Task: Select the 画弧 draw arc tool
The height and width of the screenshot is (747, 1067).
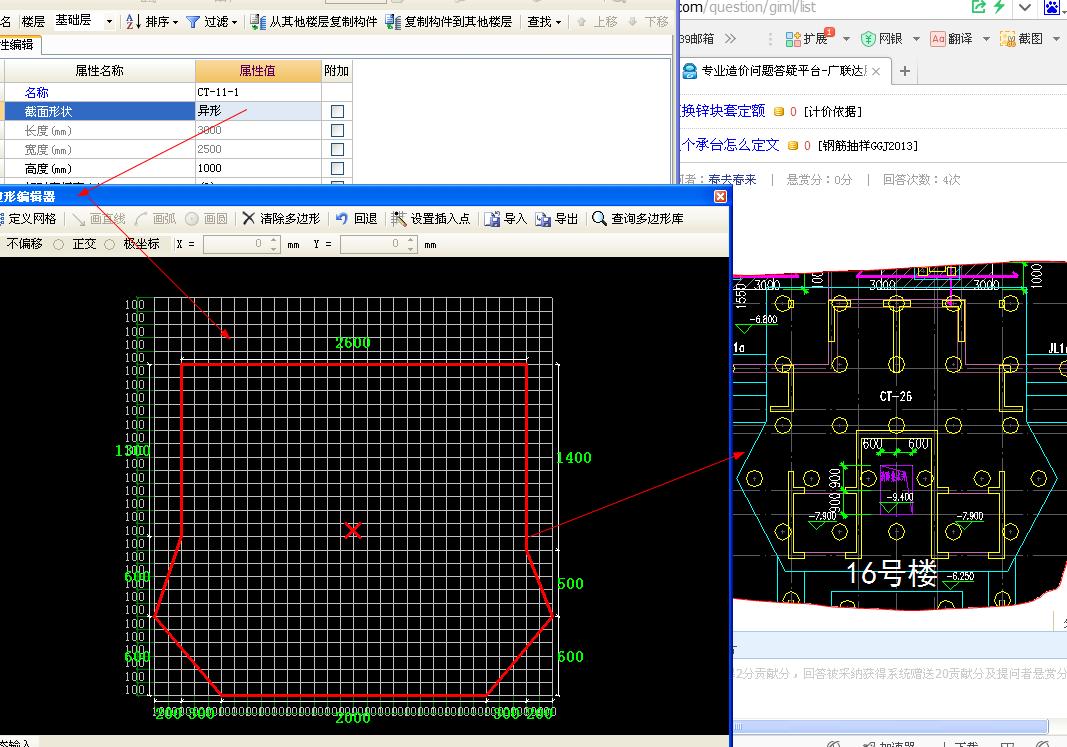Action: point(156,218)
